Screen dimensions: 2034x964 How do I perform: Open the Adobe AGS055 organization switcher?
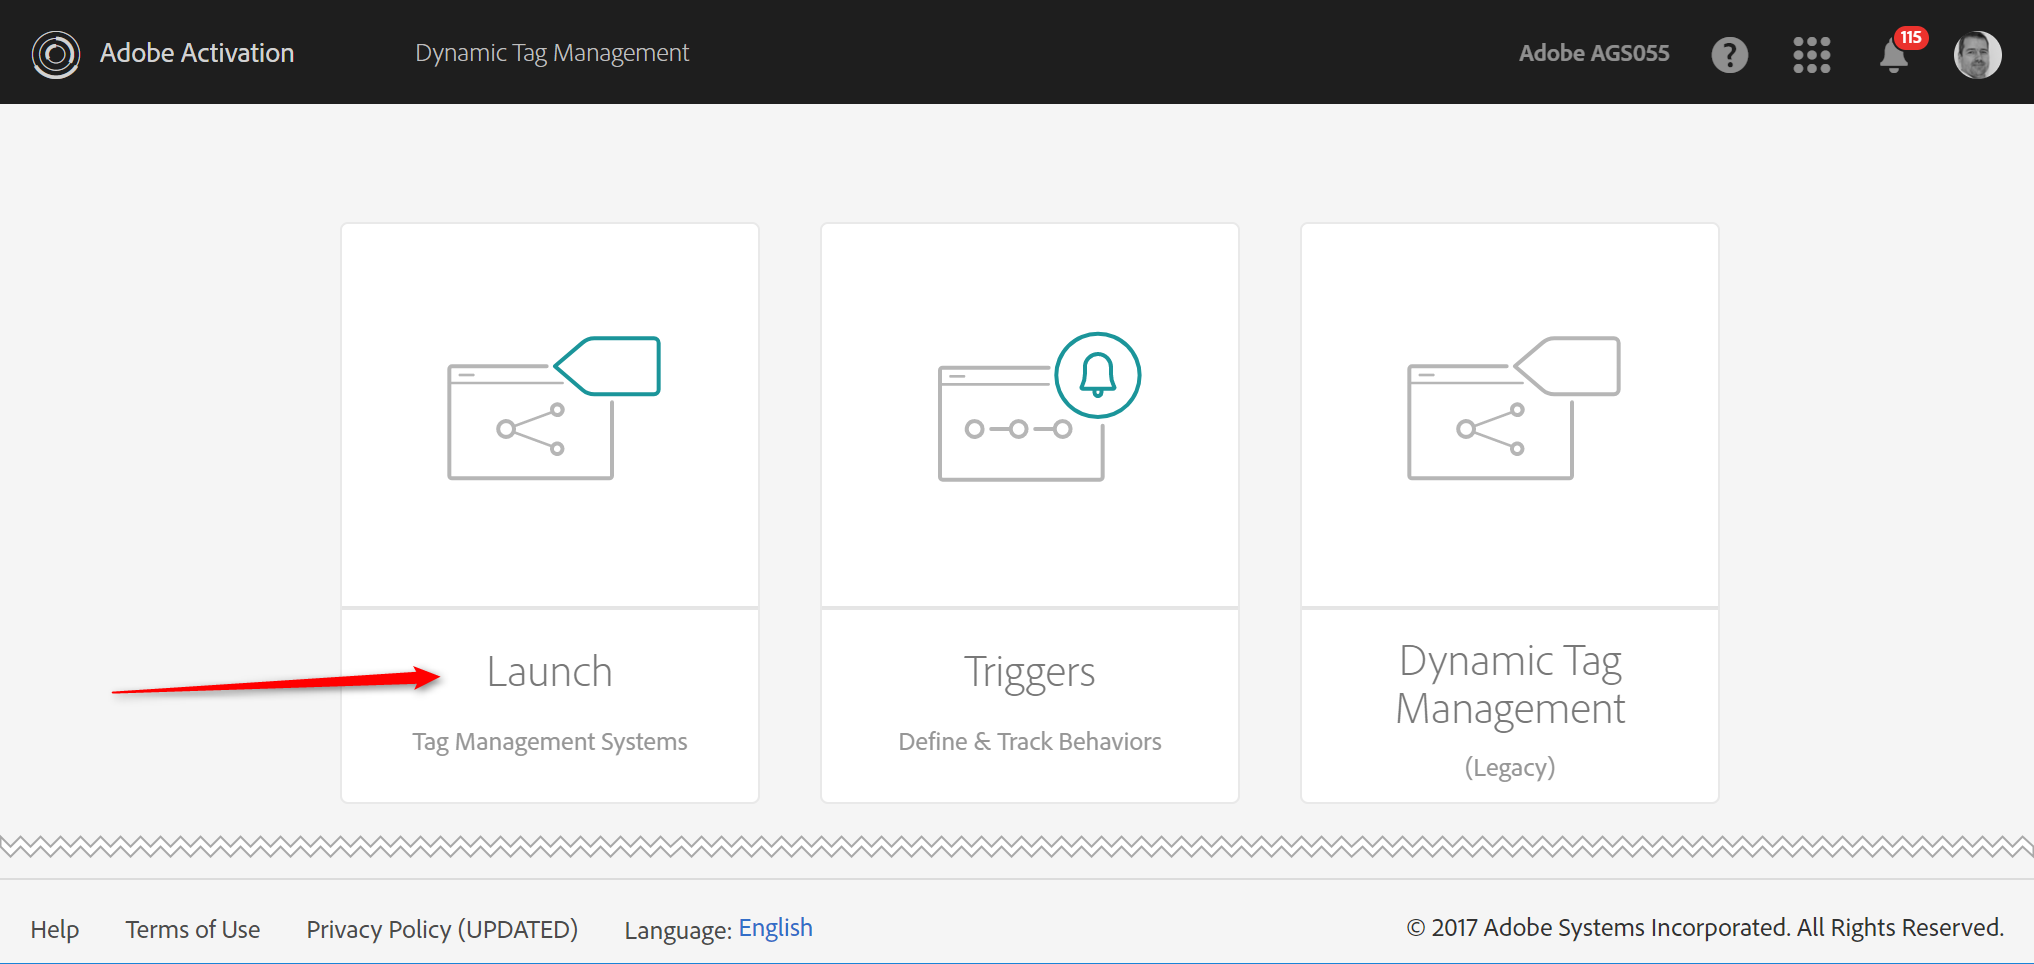click(1593, 53)
